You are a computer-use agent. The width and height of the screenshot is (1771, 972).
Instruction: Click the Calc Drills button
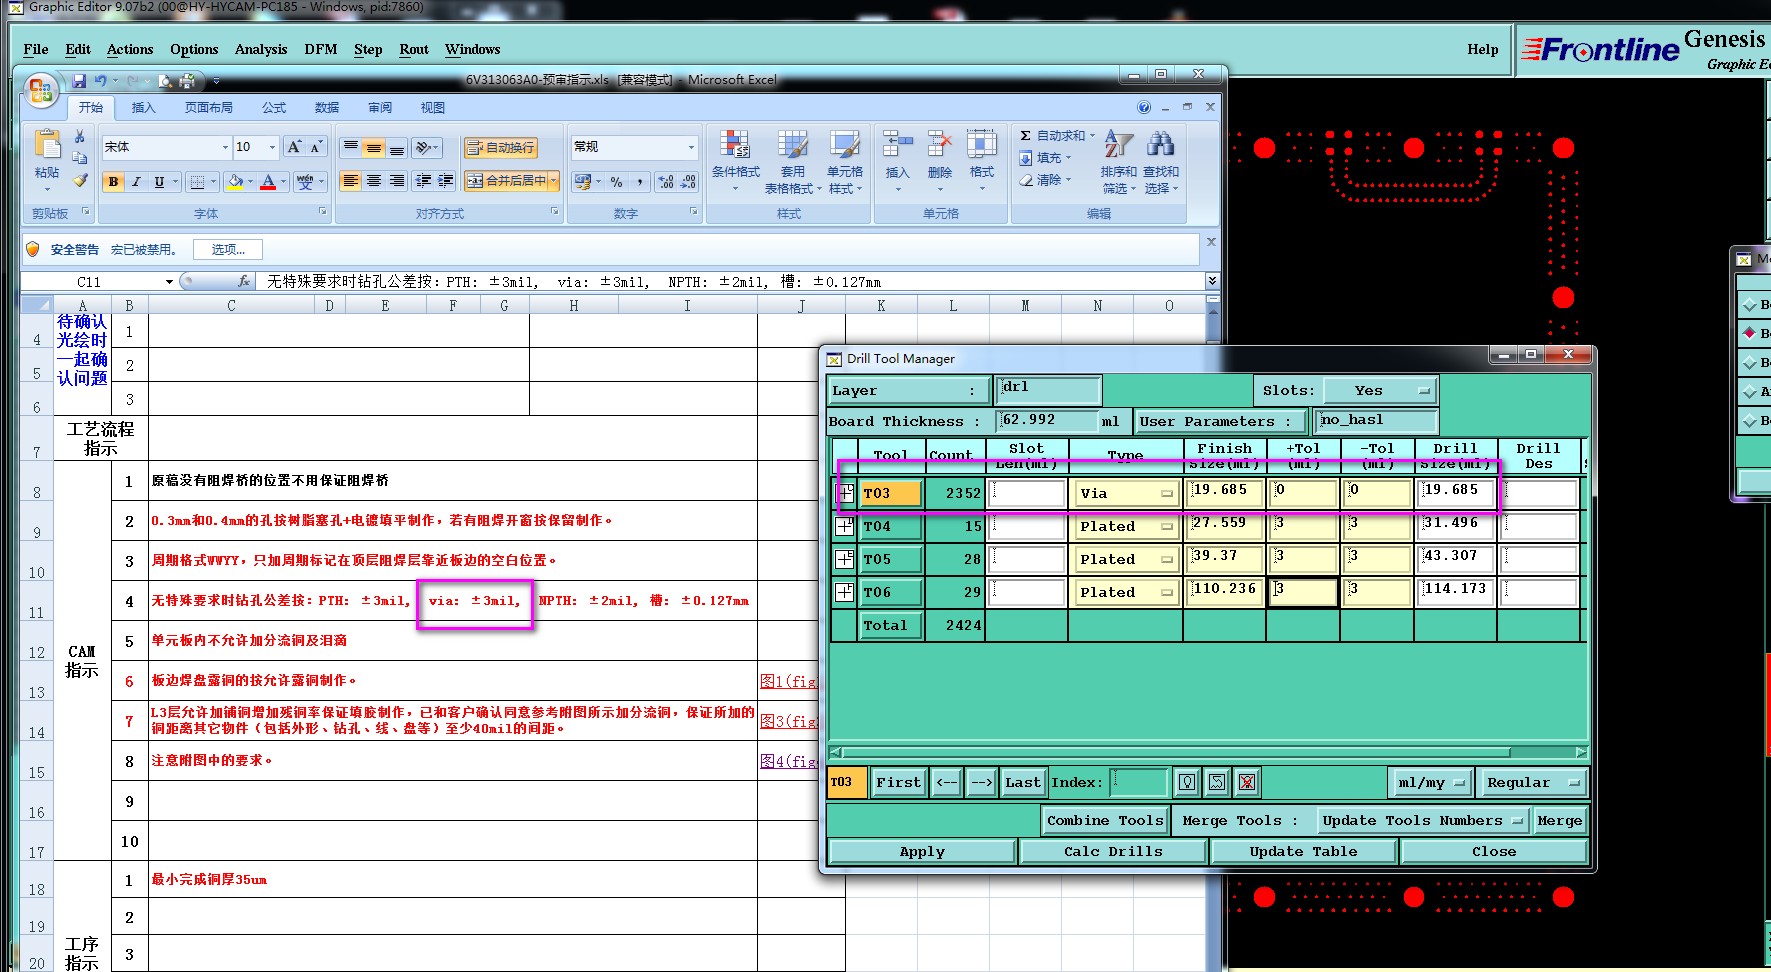(x=1113, y=852)
